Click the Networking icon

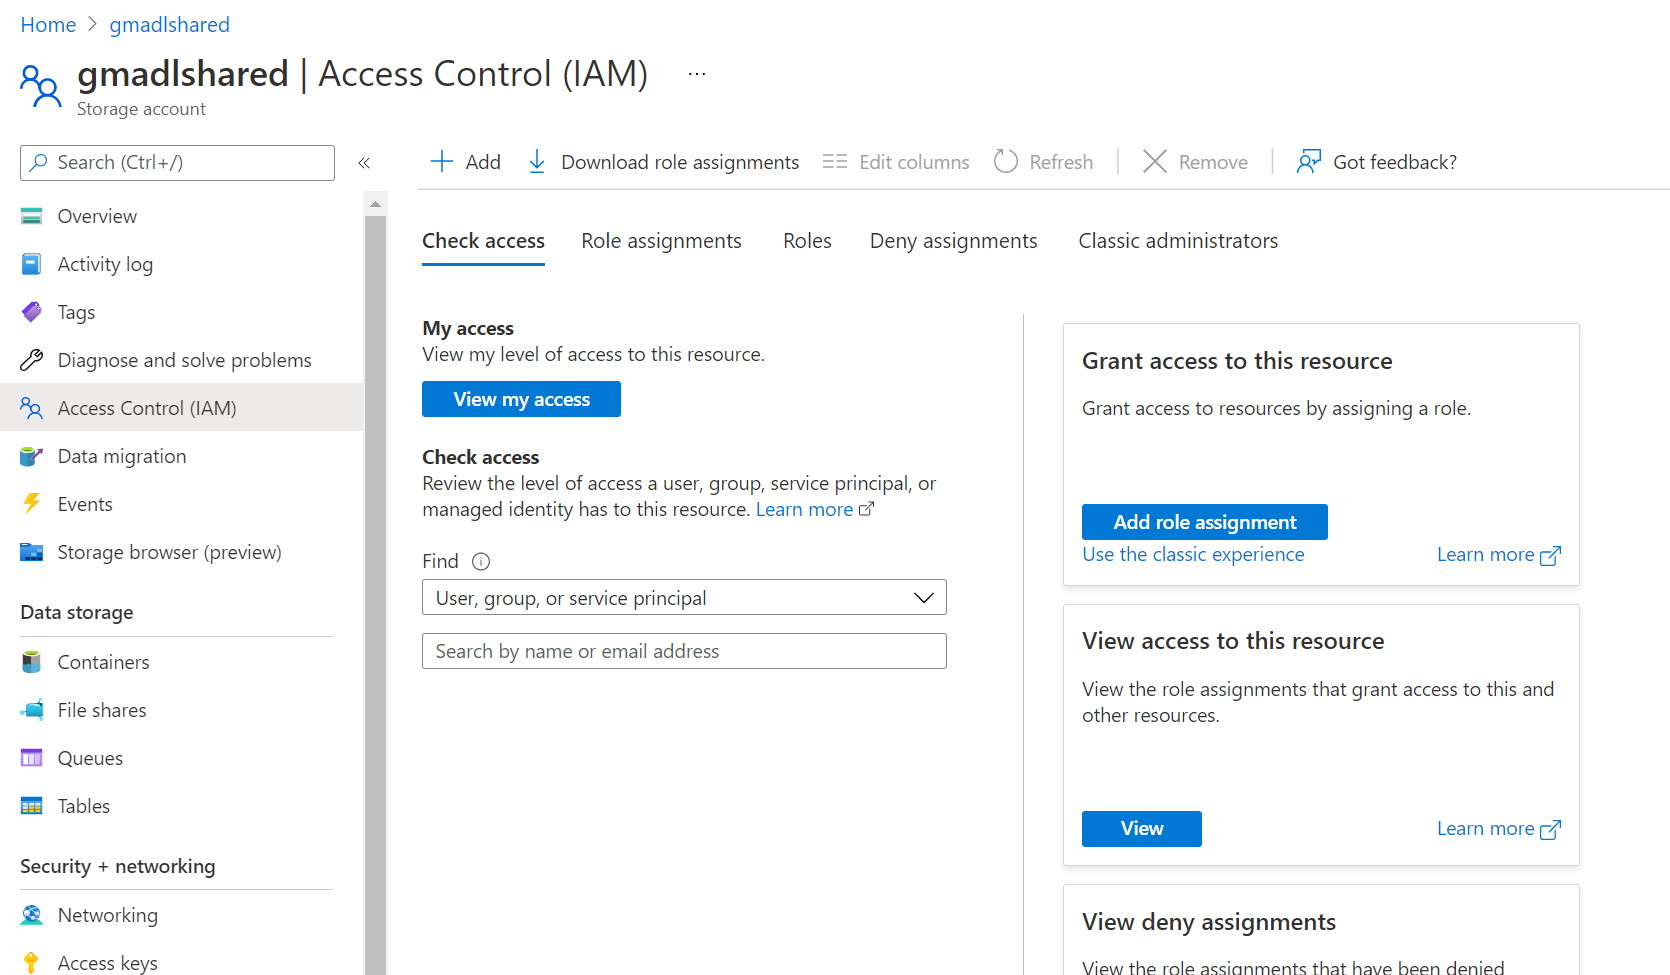pyautogui.click(x=32, y=915)
